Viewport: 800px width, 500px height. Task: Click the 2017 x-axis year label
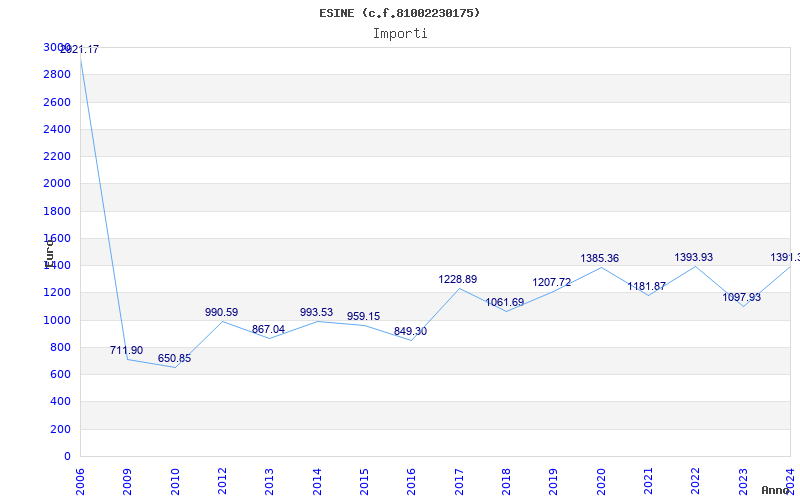(x=459, y=482)
